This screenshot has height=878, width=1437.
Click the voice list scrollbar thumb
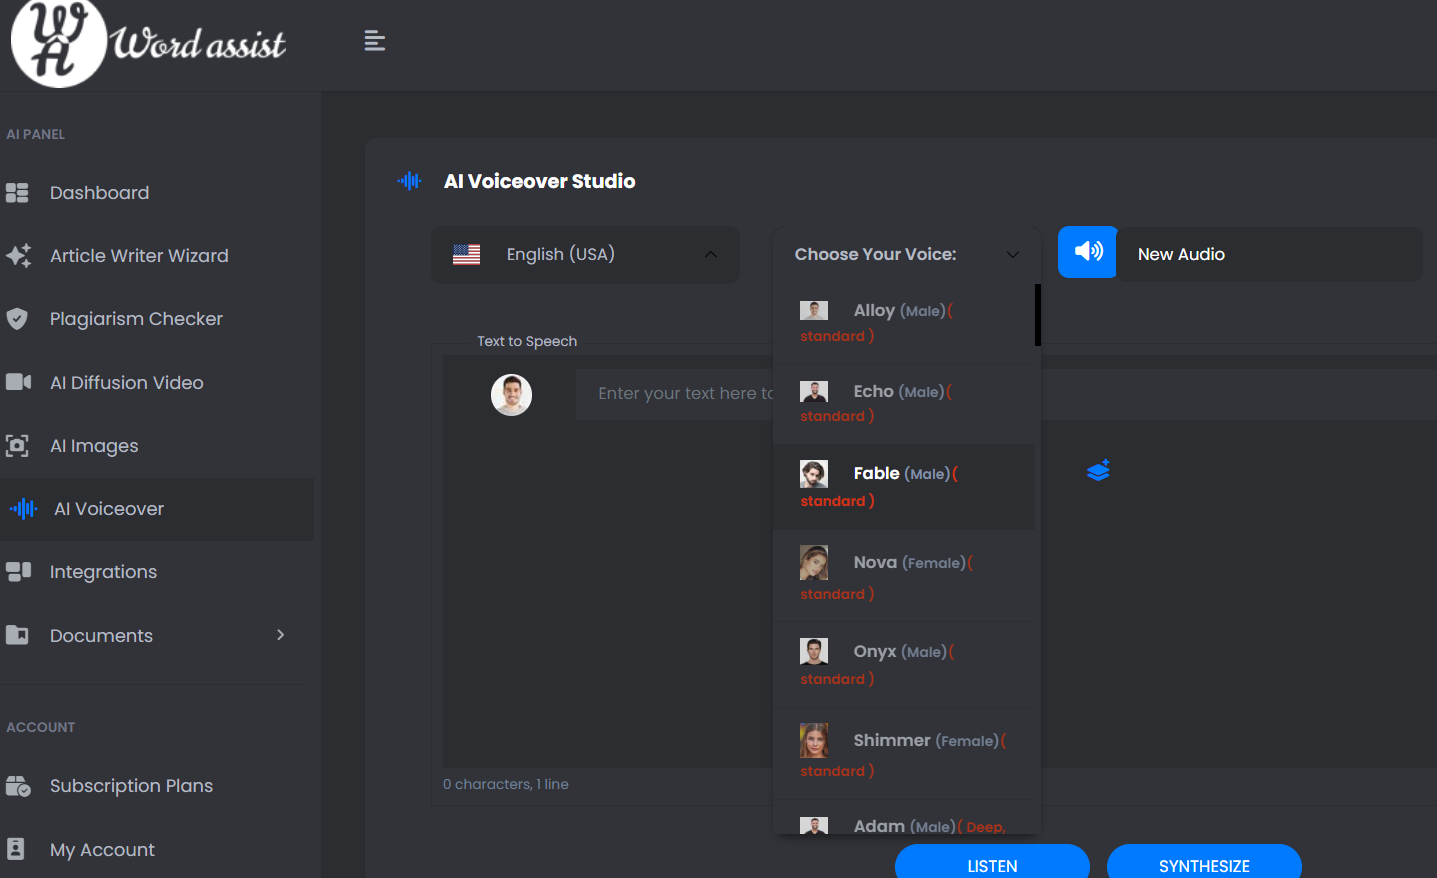coord(1037,315)
